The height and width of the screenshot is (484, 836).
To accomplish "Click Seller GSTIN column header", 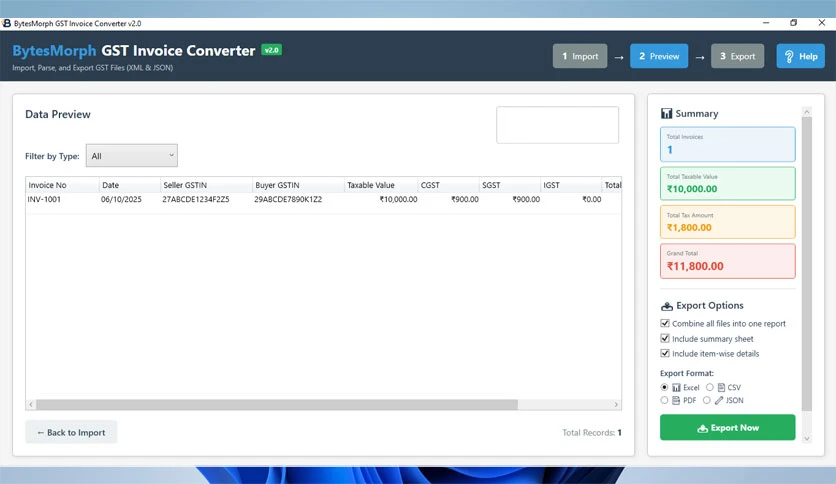I will (206, 185).
